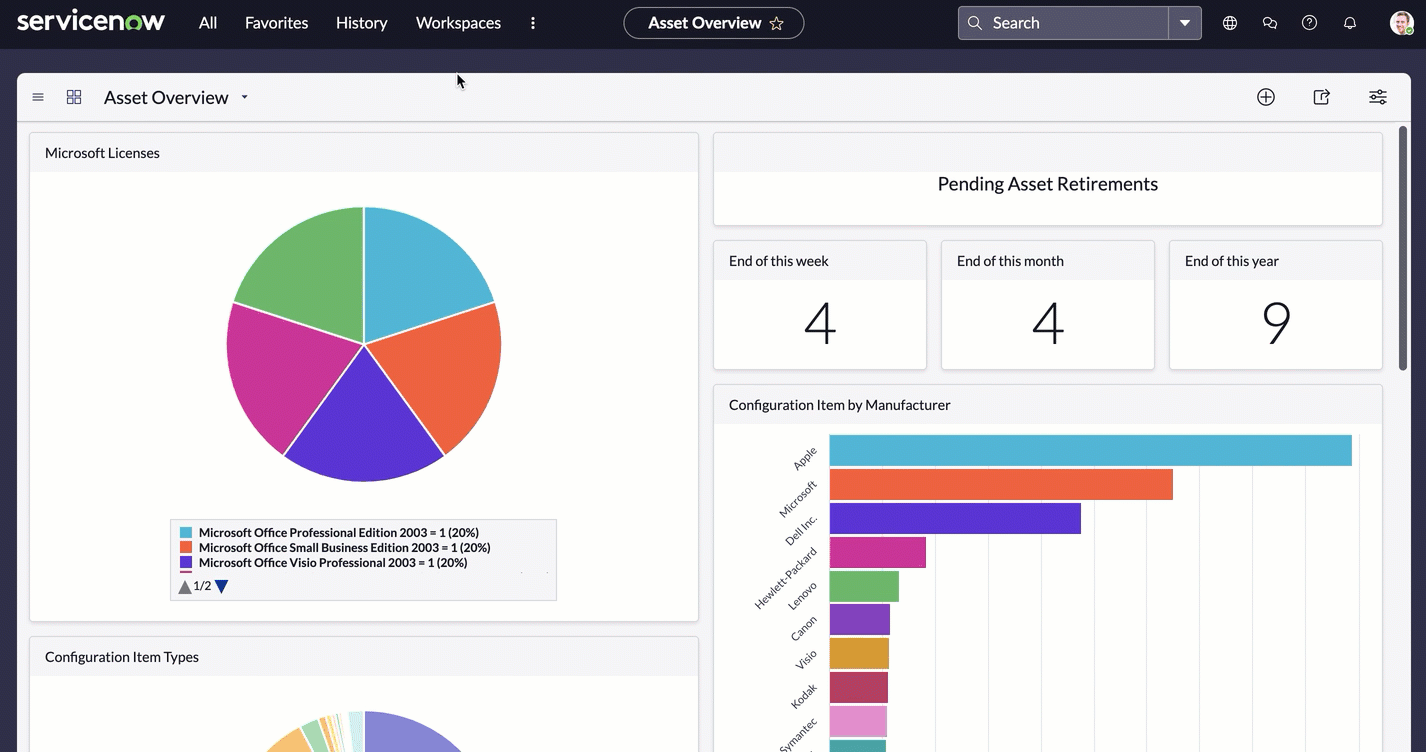Show notifications via the bell icon

click(1350, 23)
